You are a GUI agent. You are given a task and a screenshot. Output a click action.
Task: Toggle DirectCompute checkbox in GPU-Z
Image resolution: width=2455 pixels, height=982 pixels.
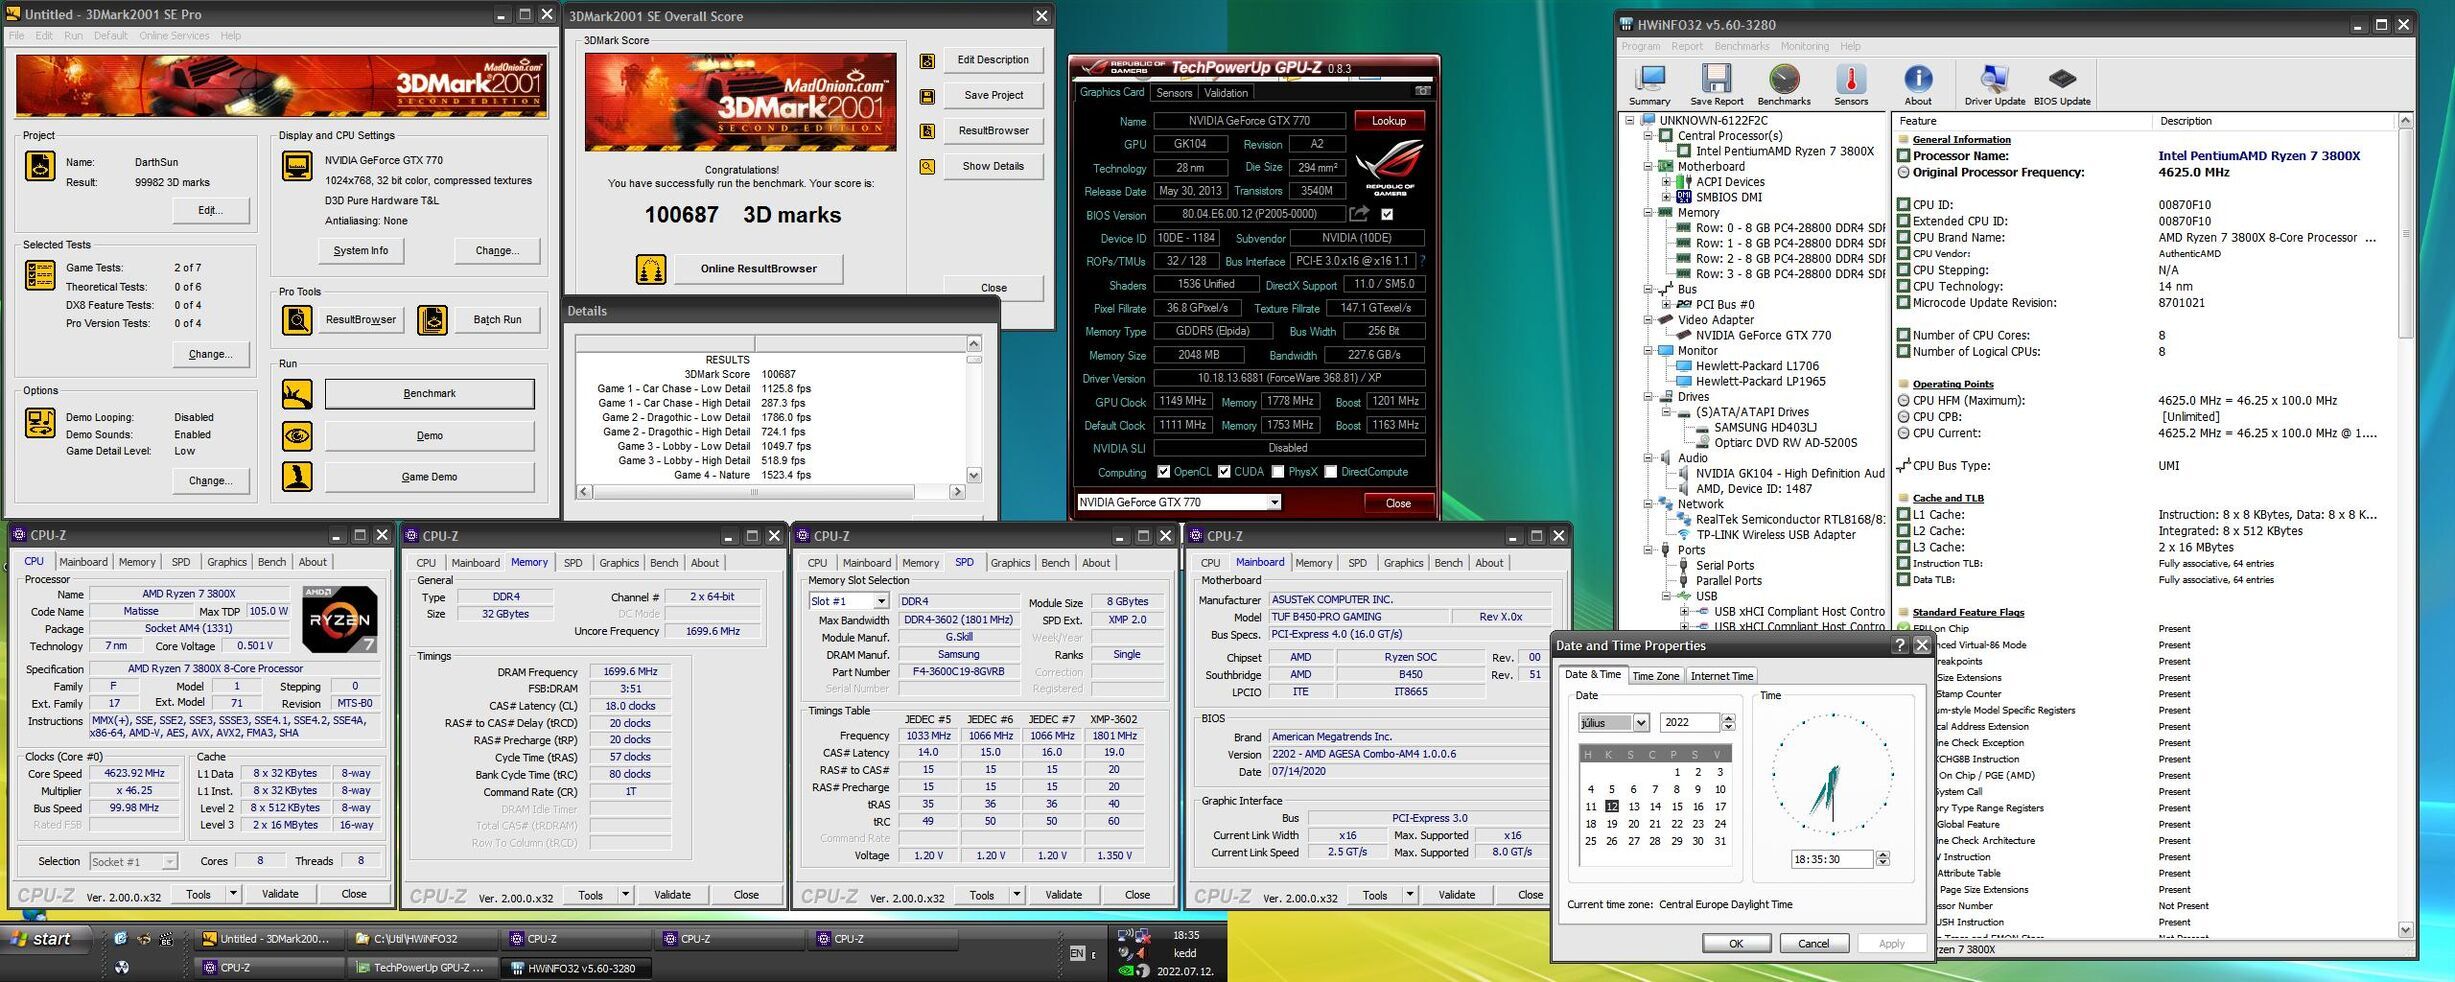1330,472
